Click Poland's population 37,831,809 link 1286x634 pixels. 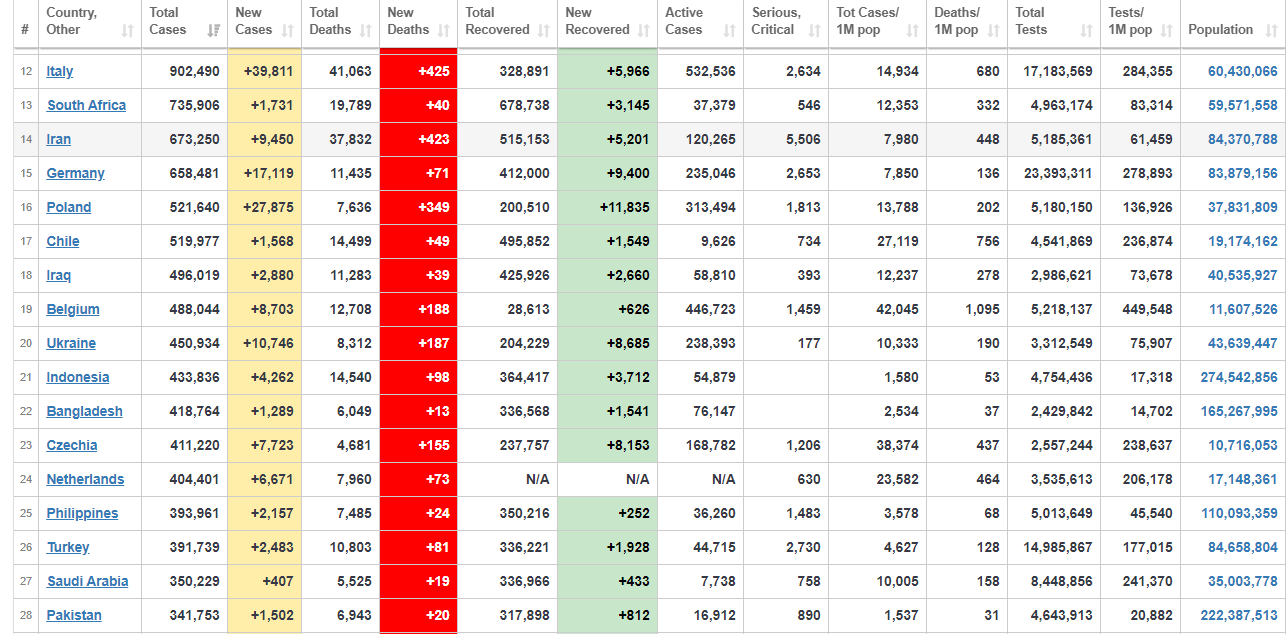(x=1242, y=207)
